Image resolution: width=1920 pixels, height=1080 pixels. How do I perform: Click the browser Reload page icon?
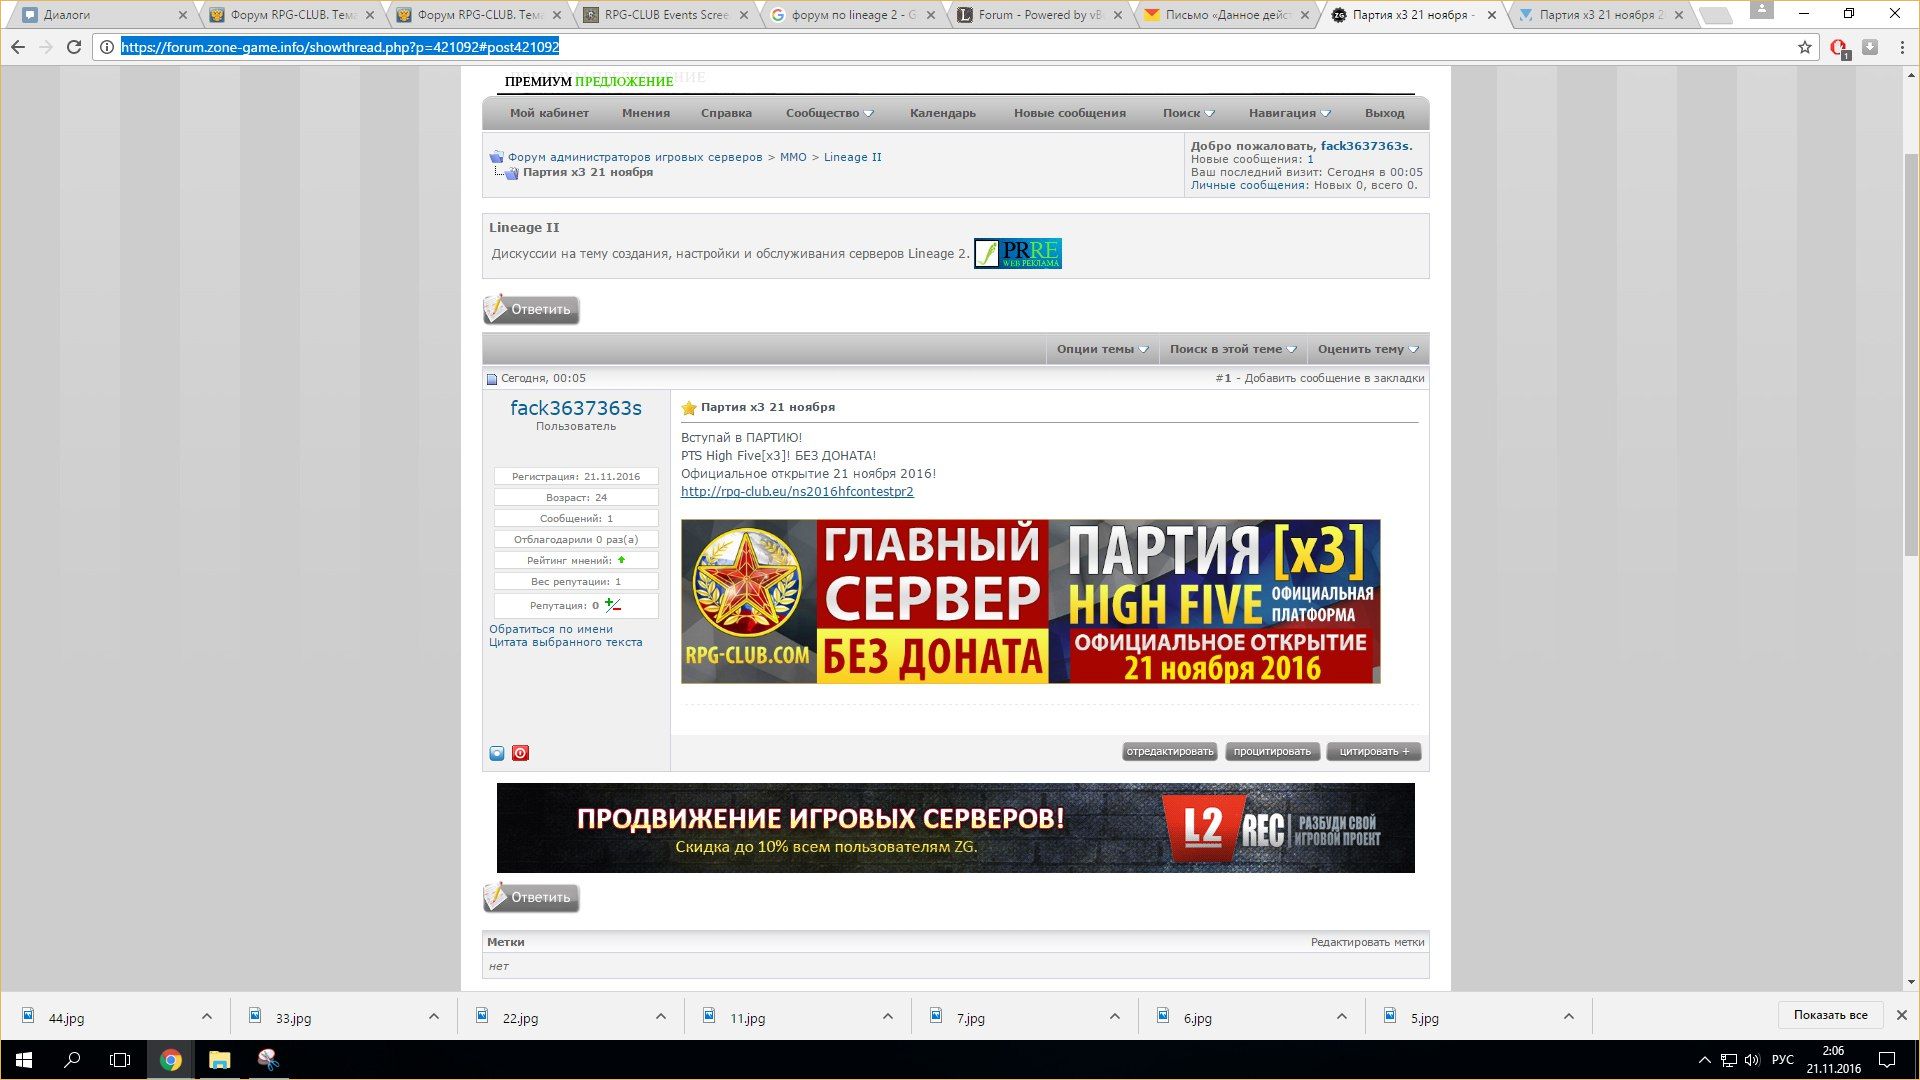pos(73,47)
